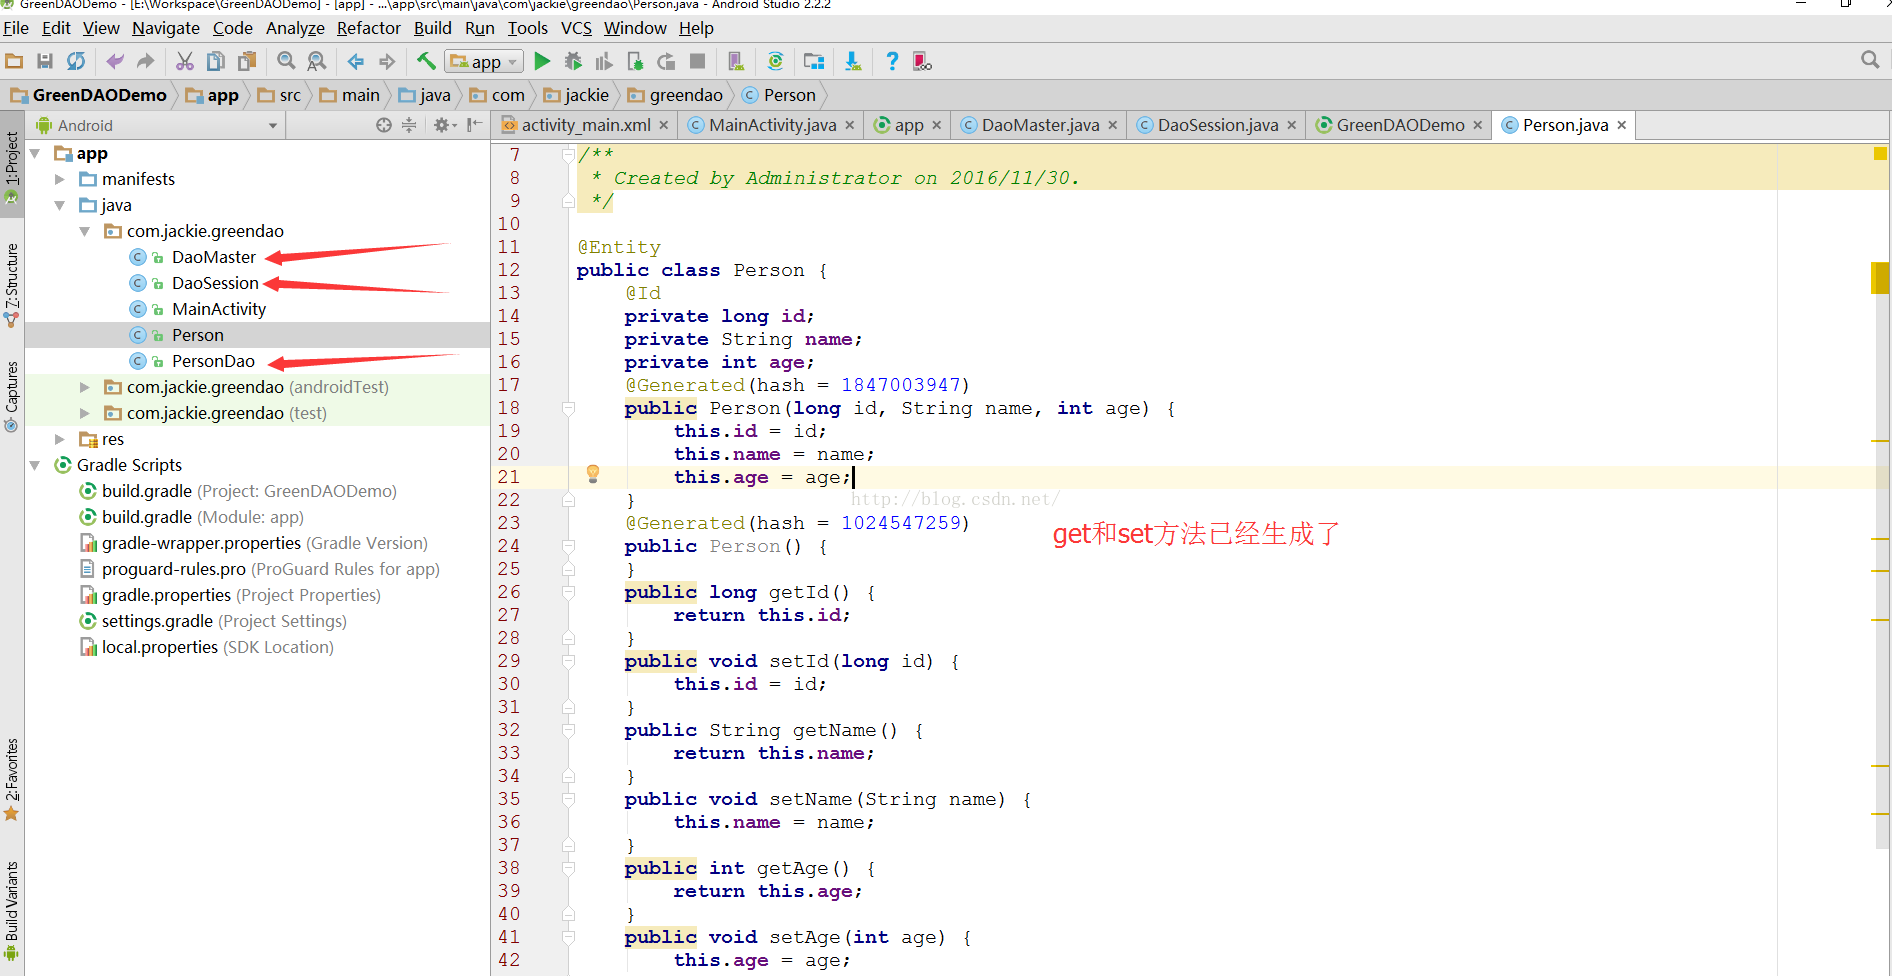This screenshot has height=976, width=1892.
Task: Close the DaoSession.java tab
Action: coord(1291,125)
